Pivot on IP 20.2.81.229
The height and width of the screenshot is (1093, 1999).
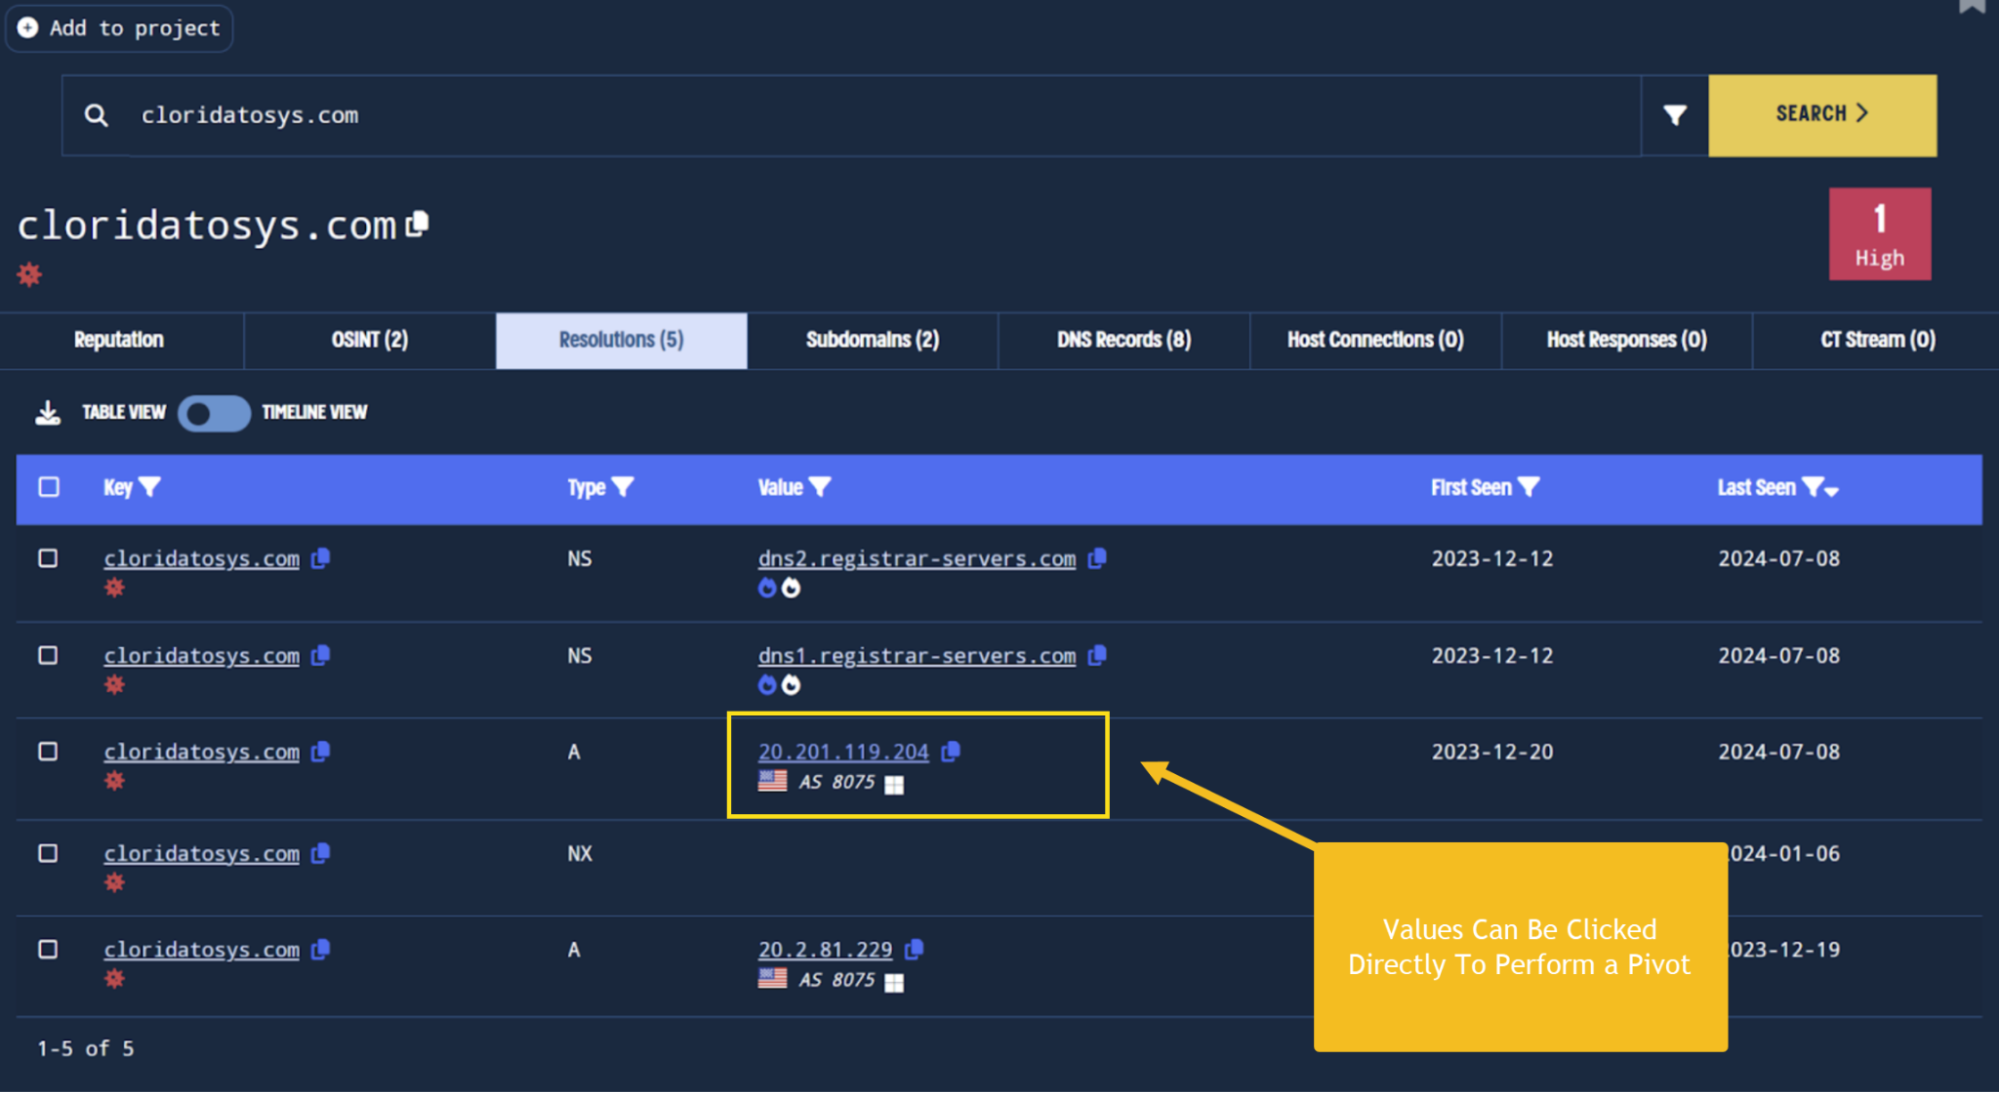point(825,950)
